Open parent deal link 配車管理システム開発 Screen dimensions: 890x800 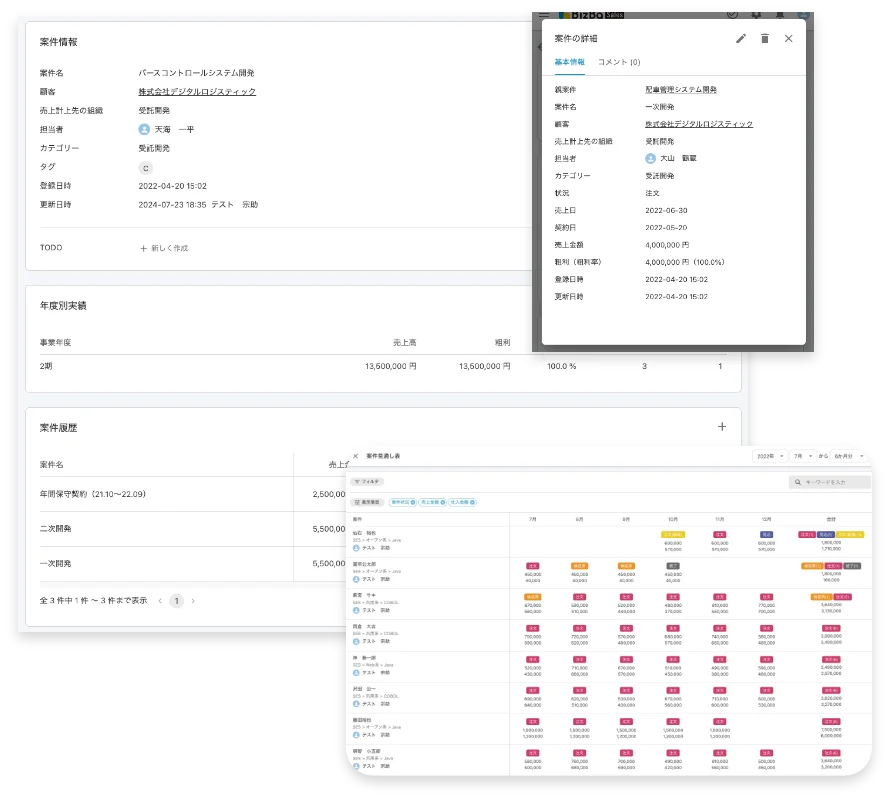[681, 90]
